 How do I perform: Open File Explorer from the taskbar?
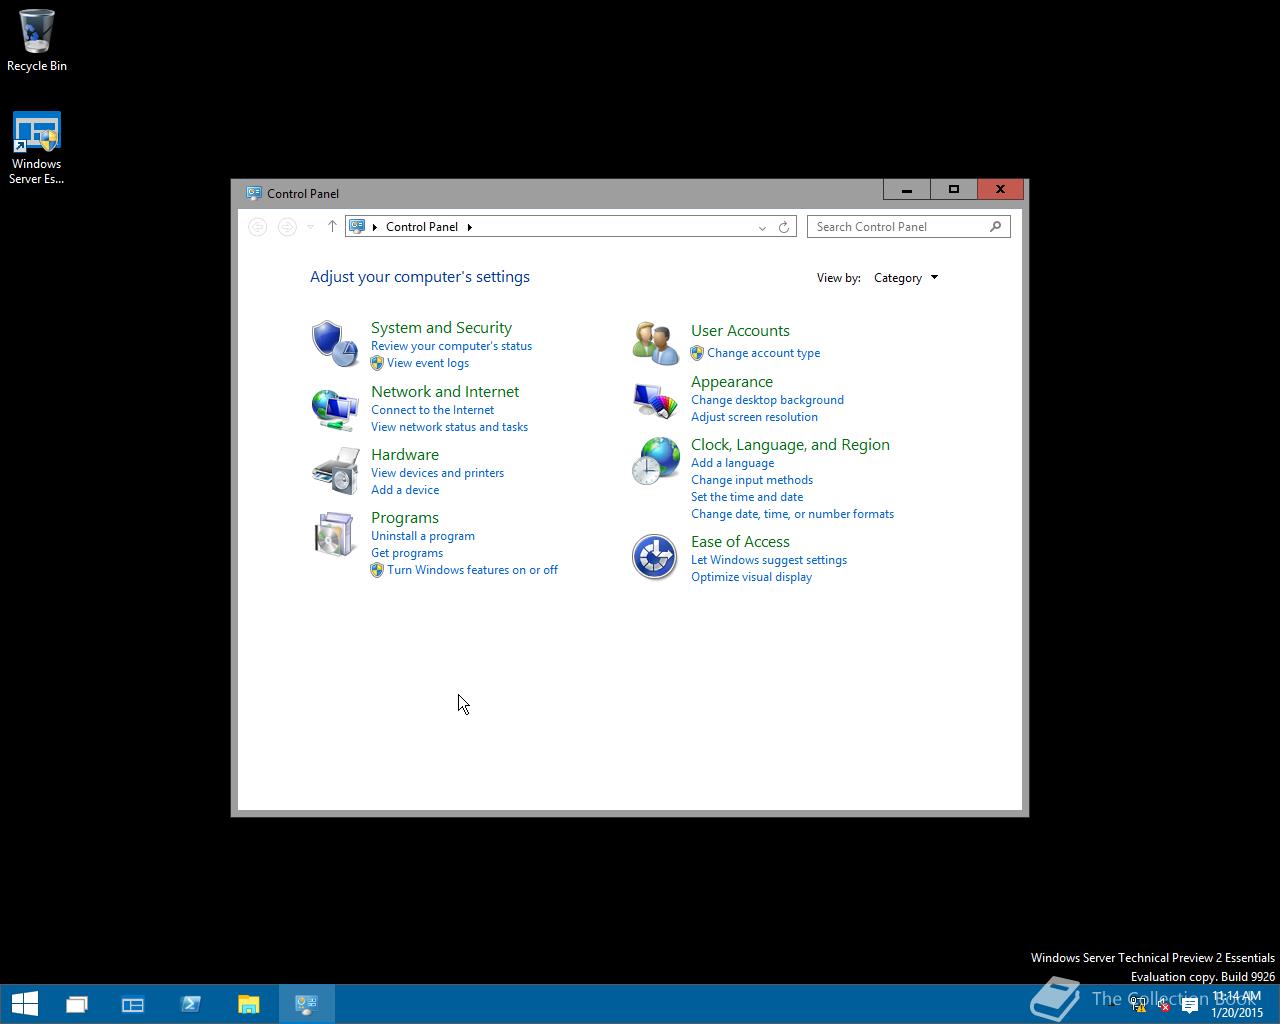point(249,1004)
